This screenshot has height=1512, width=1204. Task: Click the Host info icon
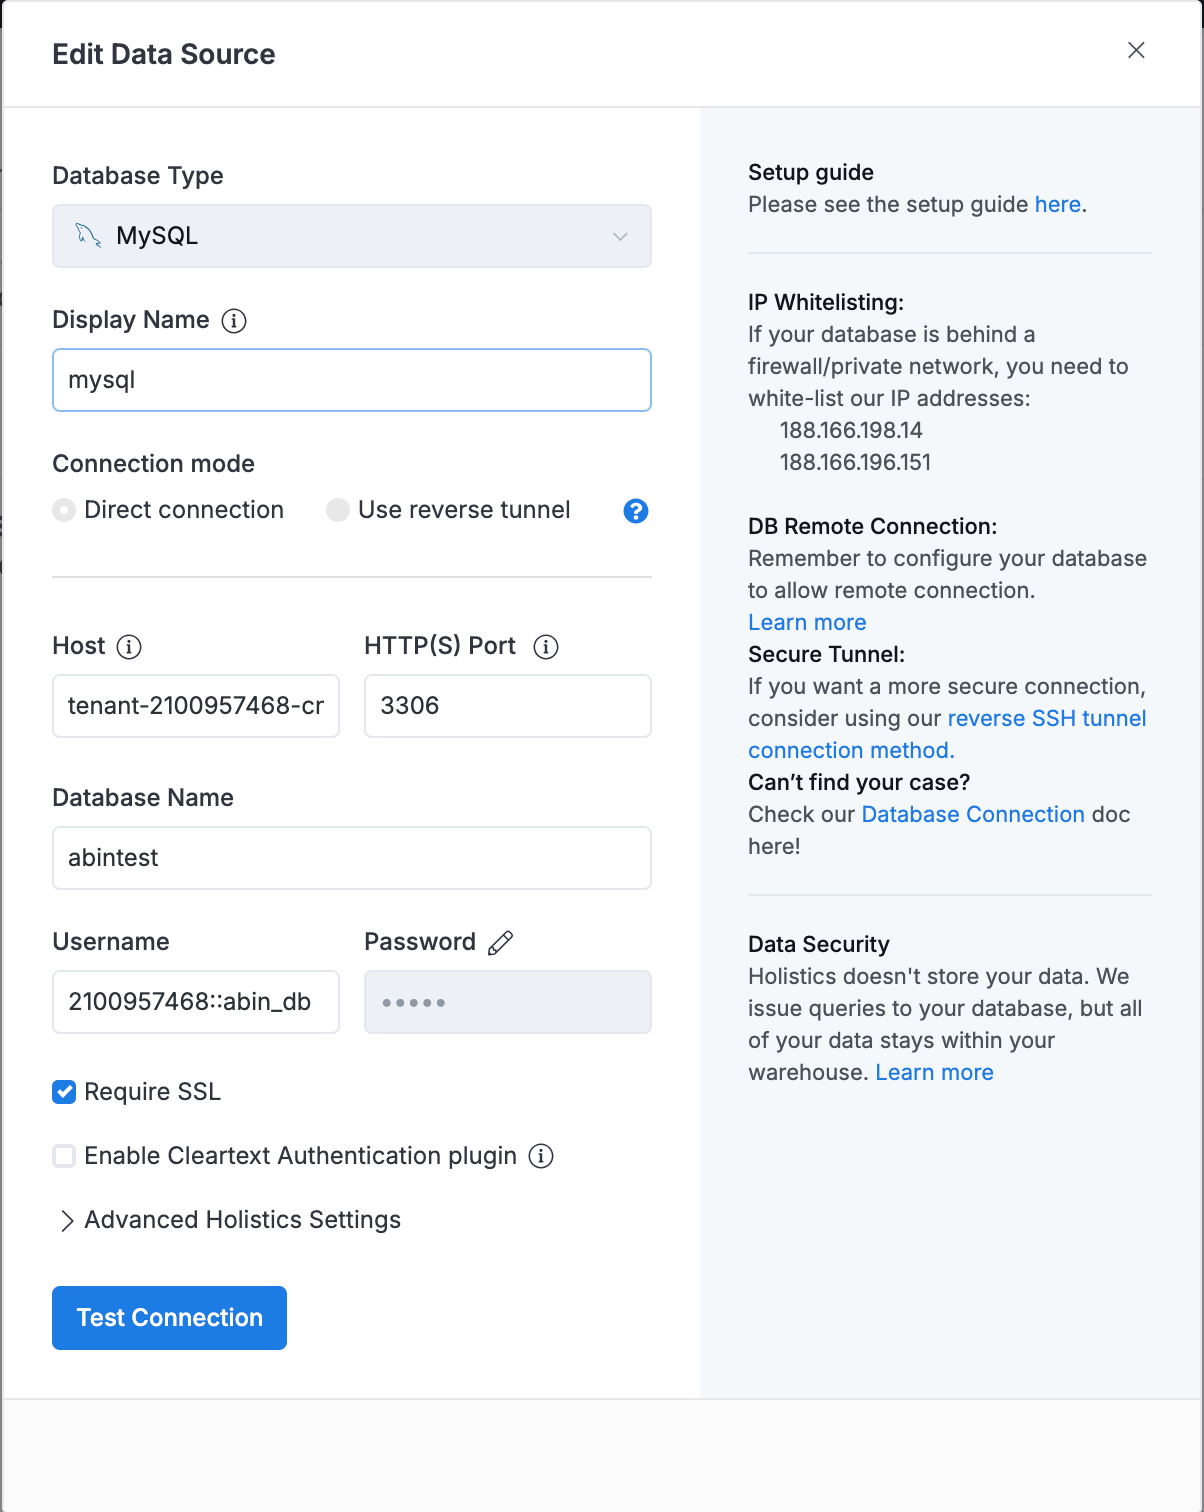click(129, 647)
